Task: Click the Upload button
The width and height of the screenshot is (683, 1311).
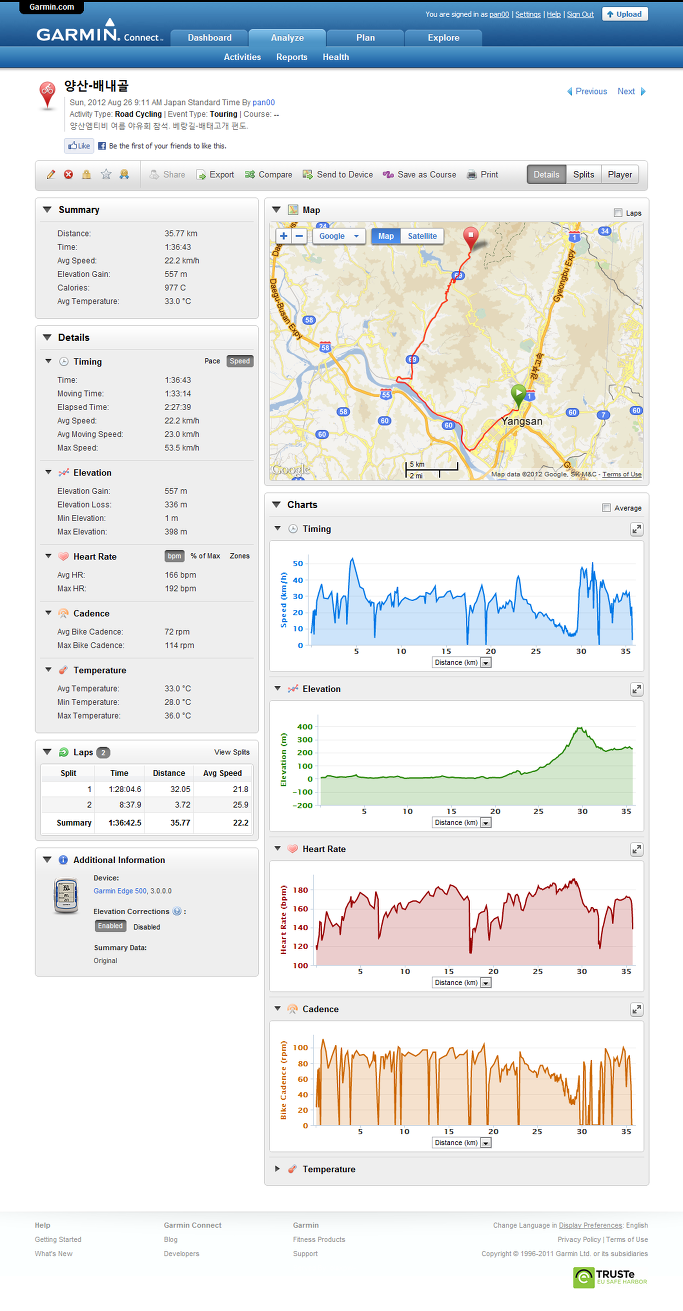Action: point(625,14)
